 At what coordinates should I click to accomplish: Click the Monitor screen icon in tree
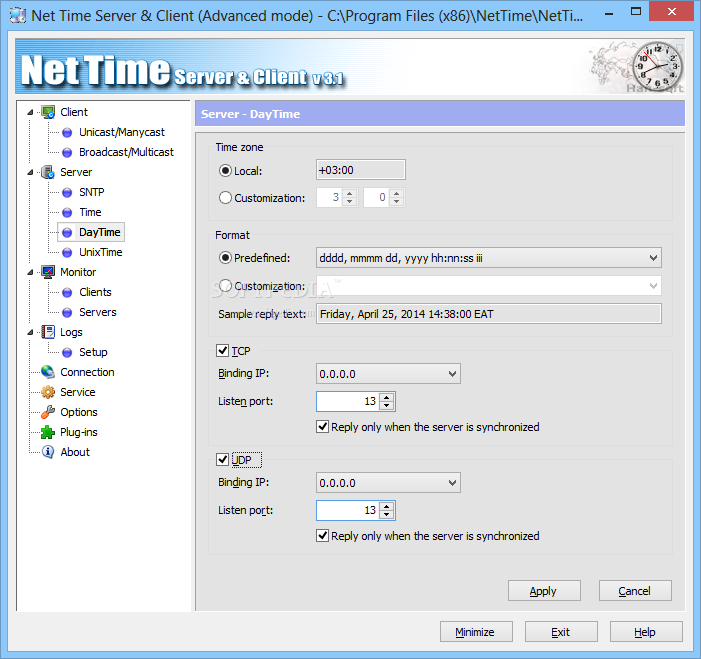point(48,272)
